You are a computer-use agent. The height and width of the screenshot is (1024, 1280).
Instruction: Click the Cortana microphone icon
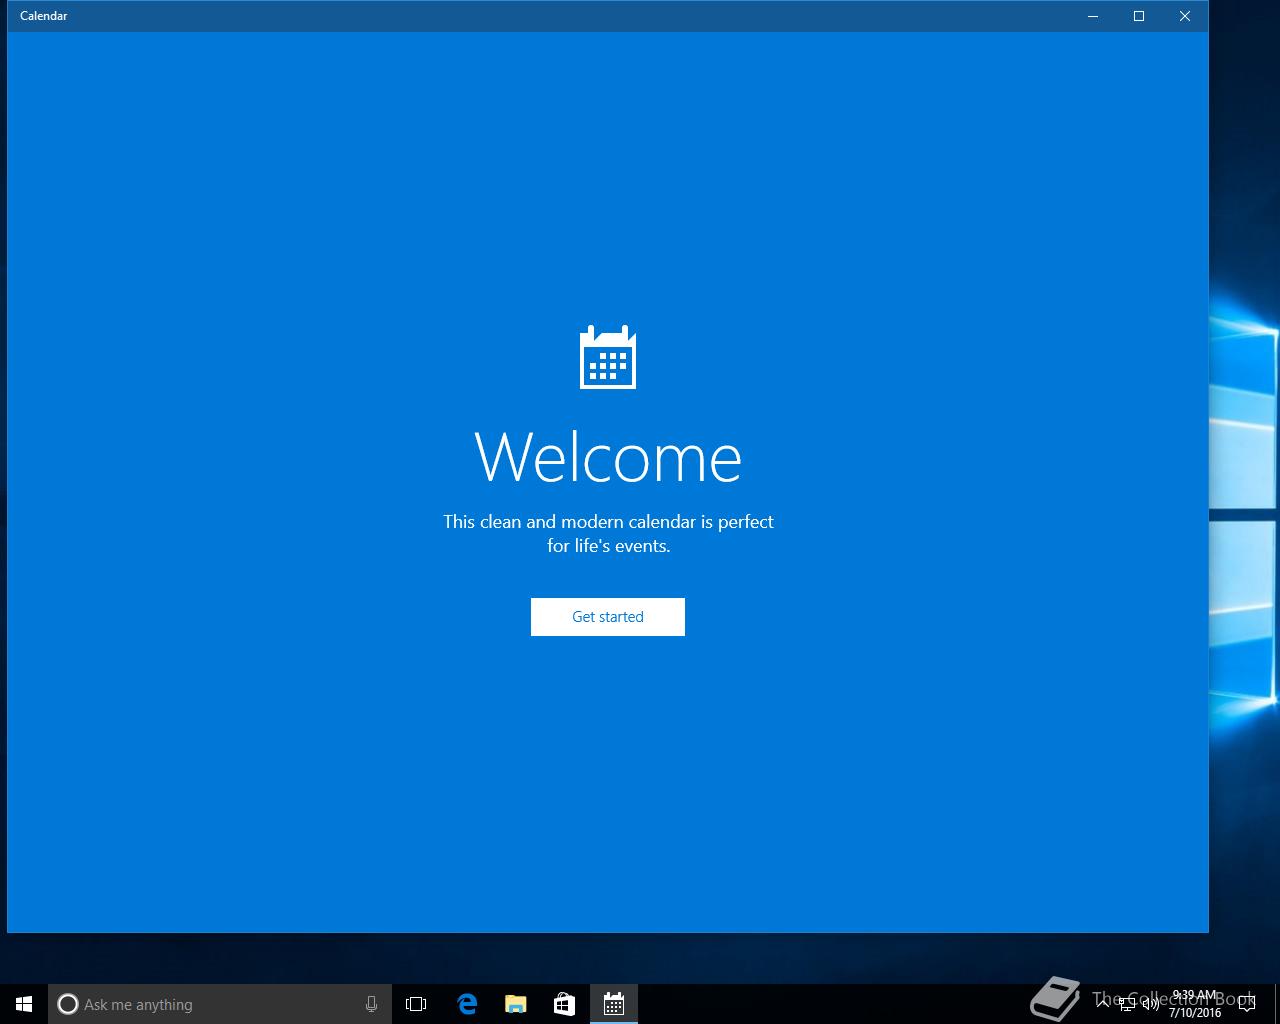tap(371, 1004)
